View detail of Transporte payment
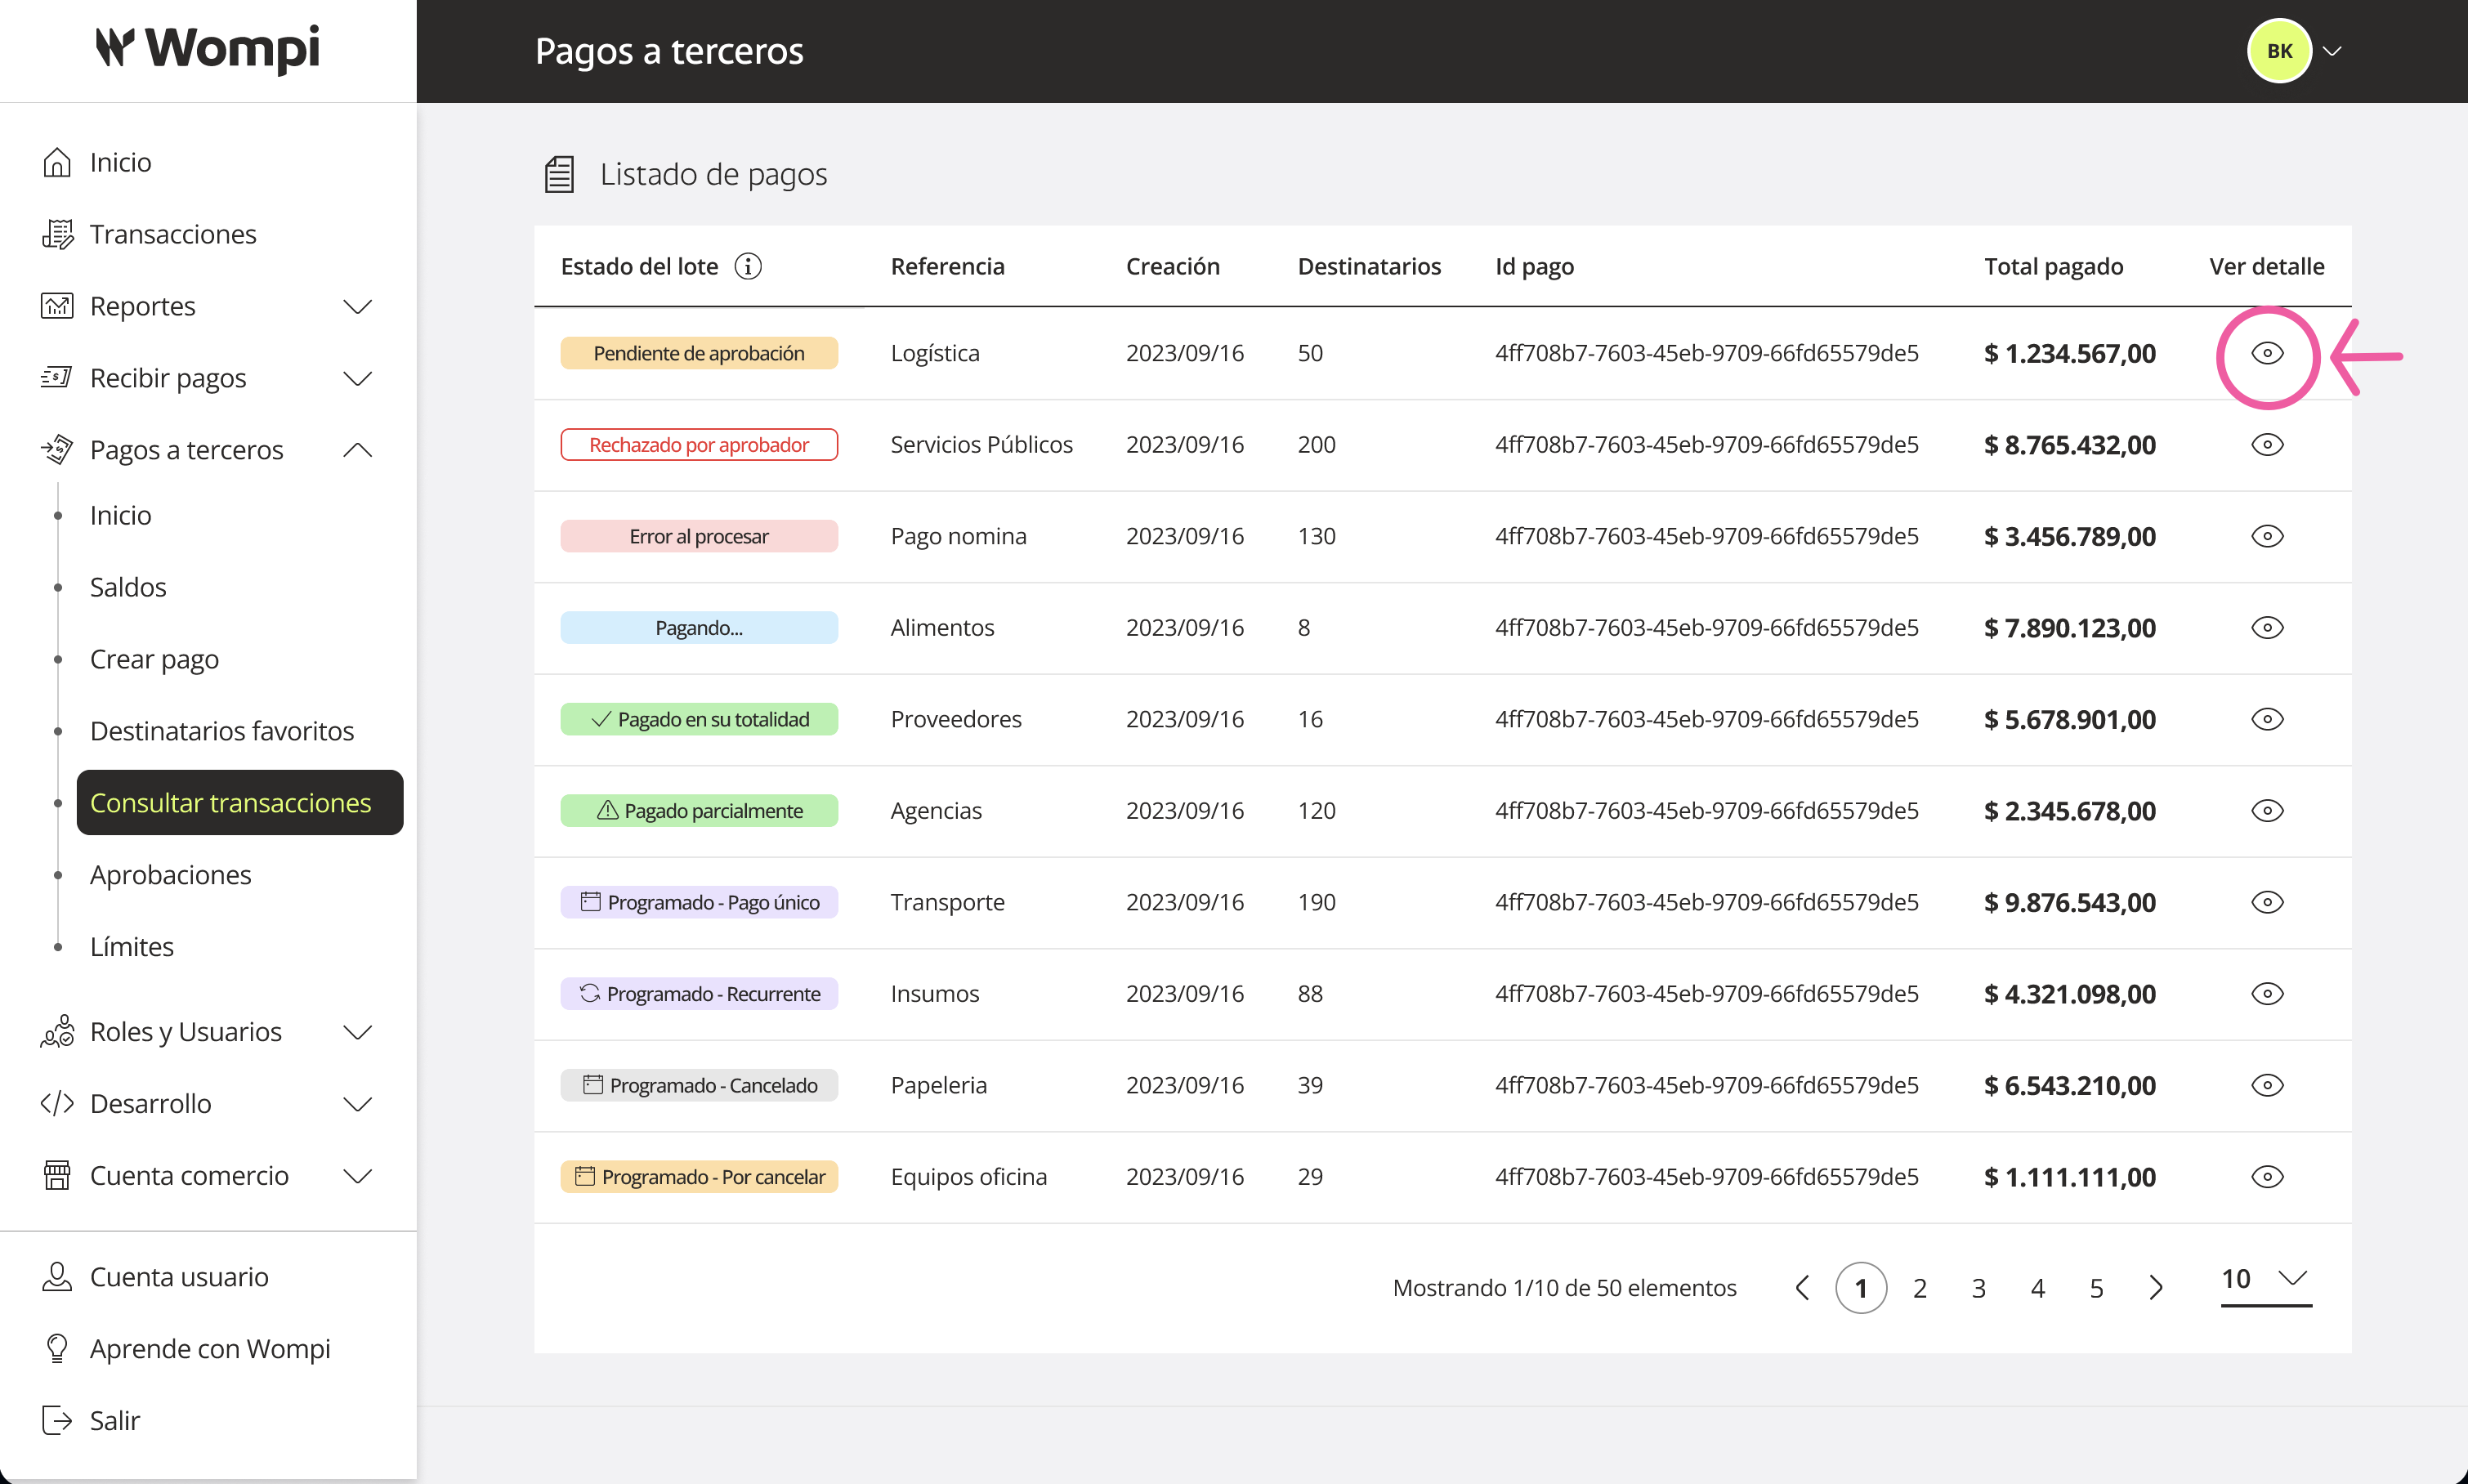Image resolution: width=2468 pixels, height=1484 pixels. point(2267,902)
